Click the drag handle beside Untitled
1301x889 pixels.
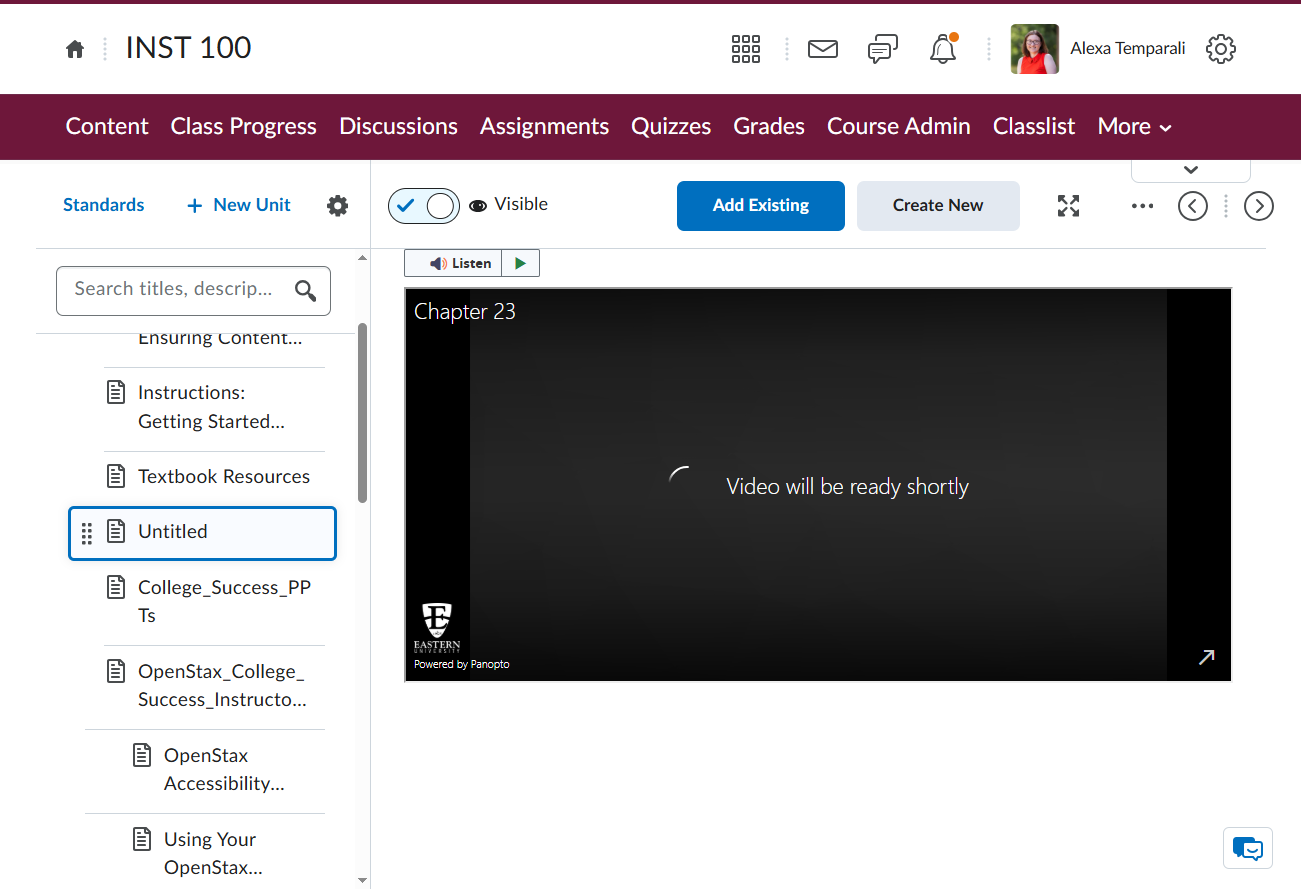click(x=86, y=533)
